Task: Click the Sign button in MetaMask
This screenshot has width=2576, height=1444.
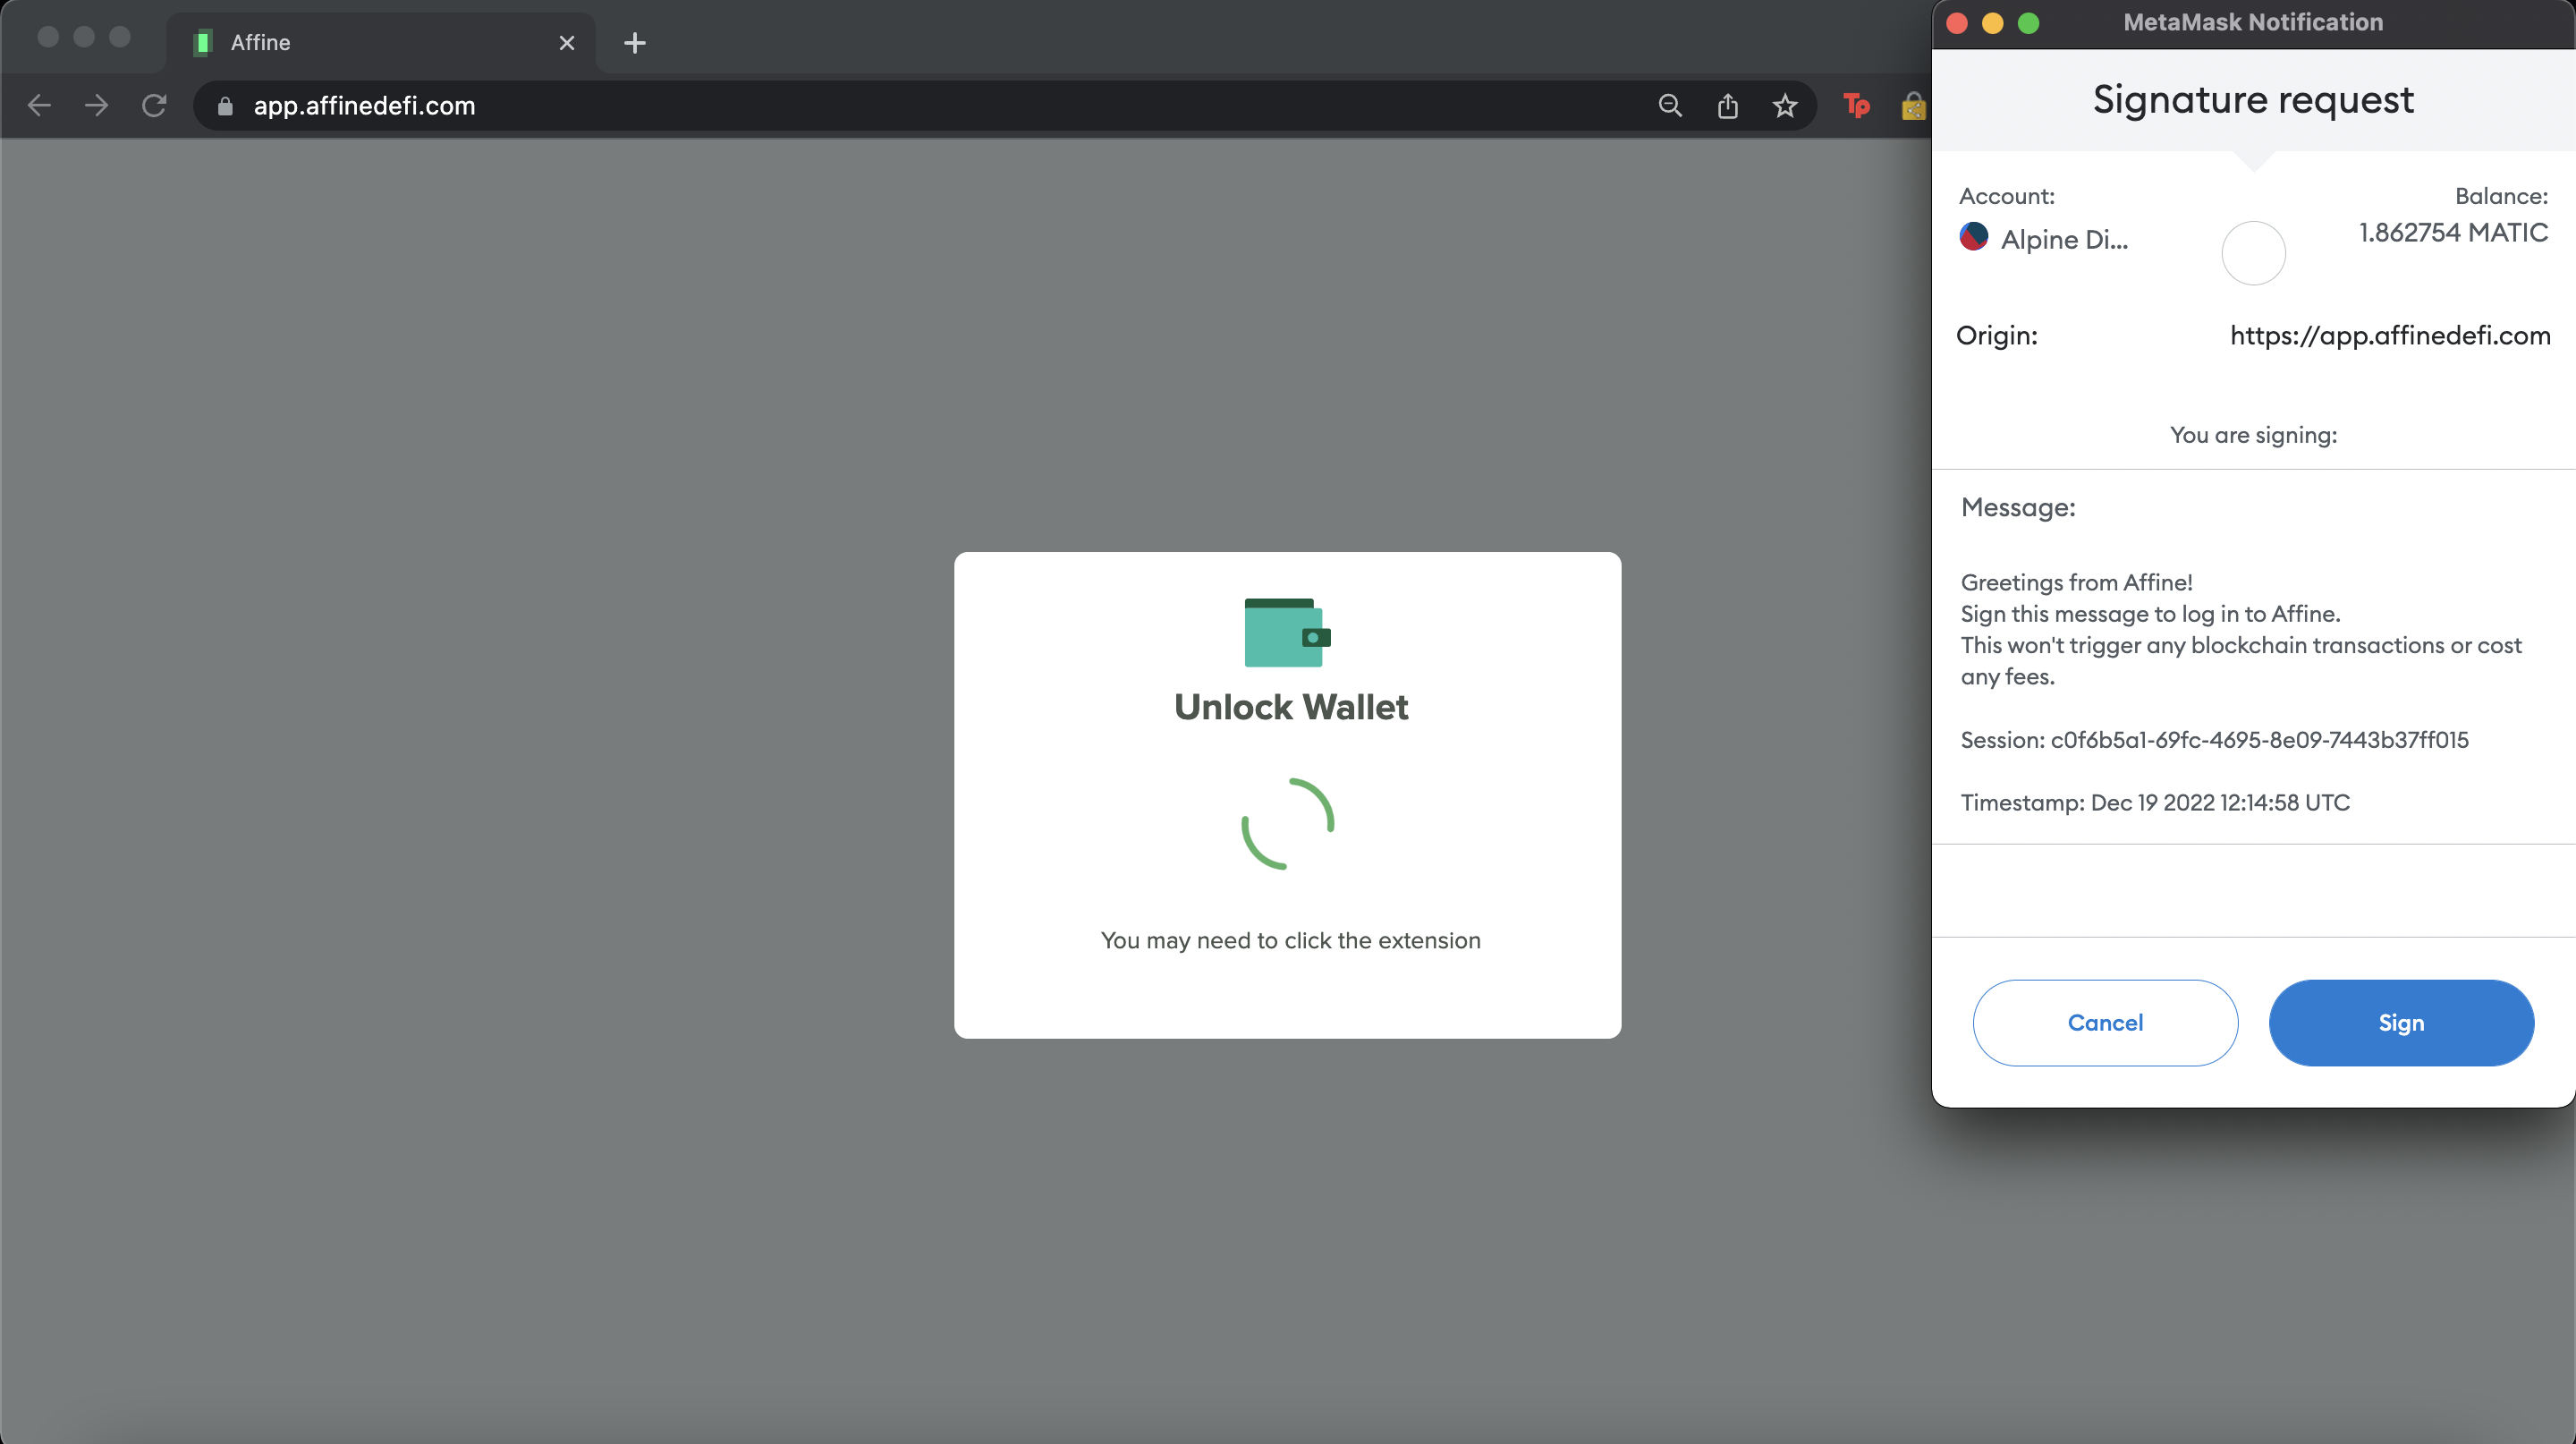Action: (2400, 1022)
